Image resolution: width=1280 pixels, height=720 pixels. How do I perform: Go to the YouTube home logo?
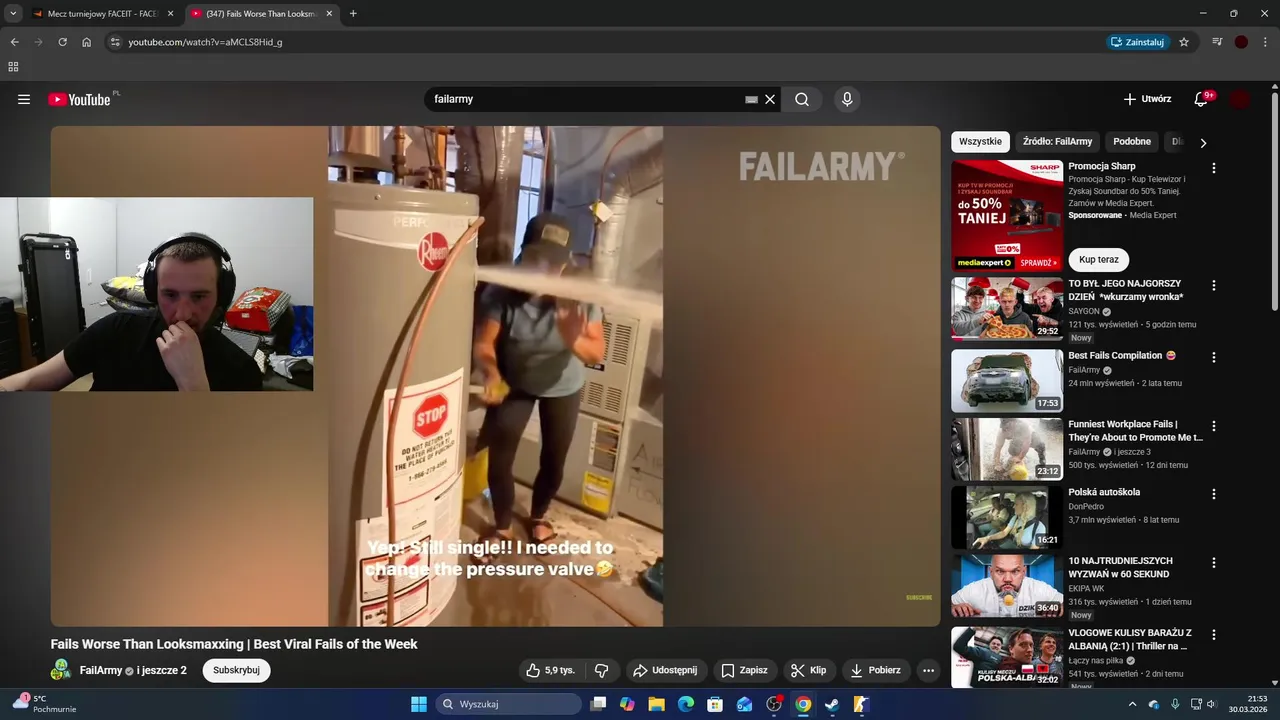click(x=79, y=99)
